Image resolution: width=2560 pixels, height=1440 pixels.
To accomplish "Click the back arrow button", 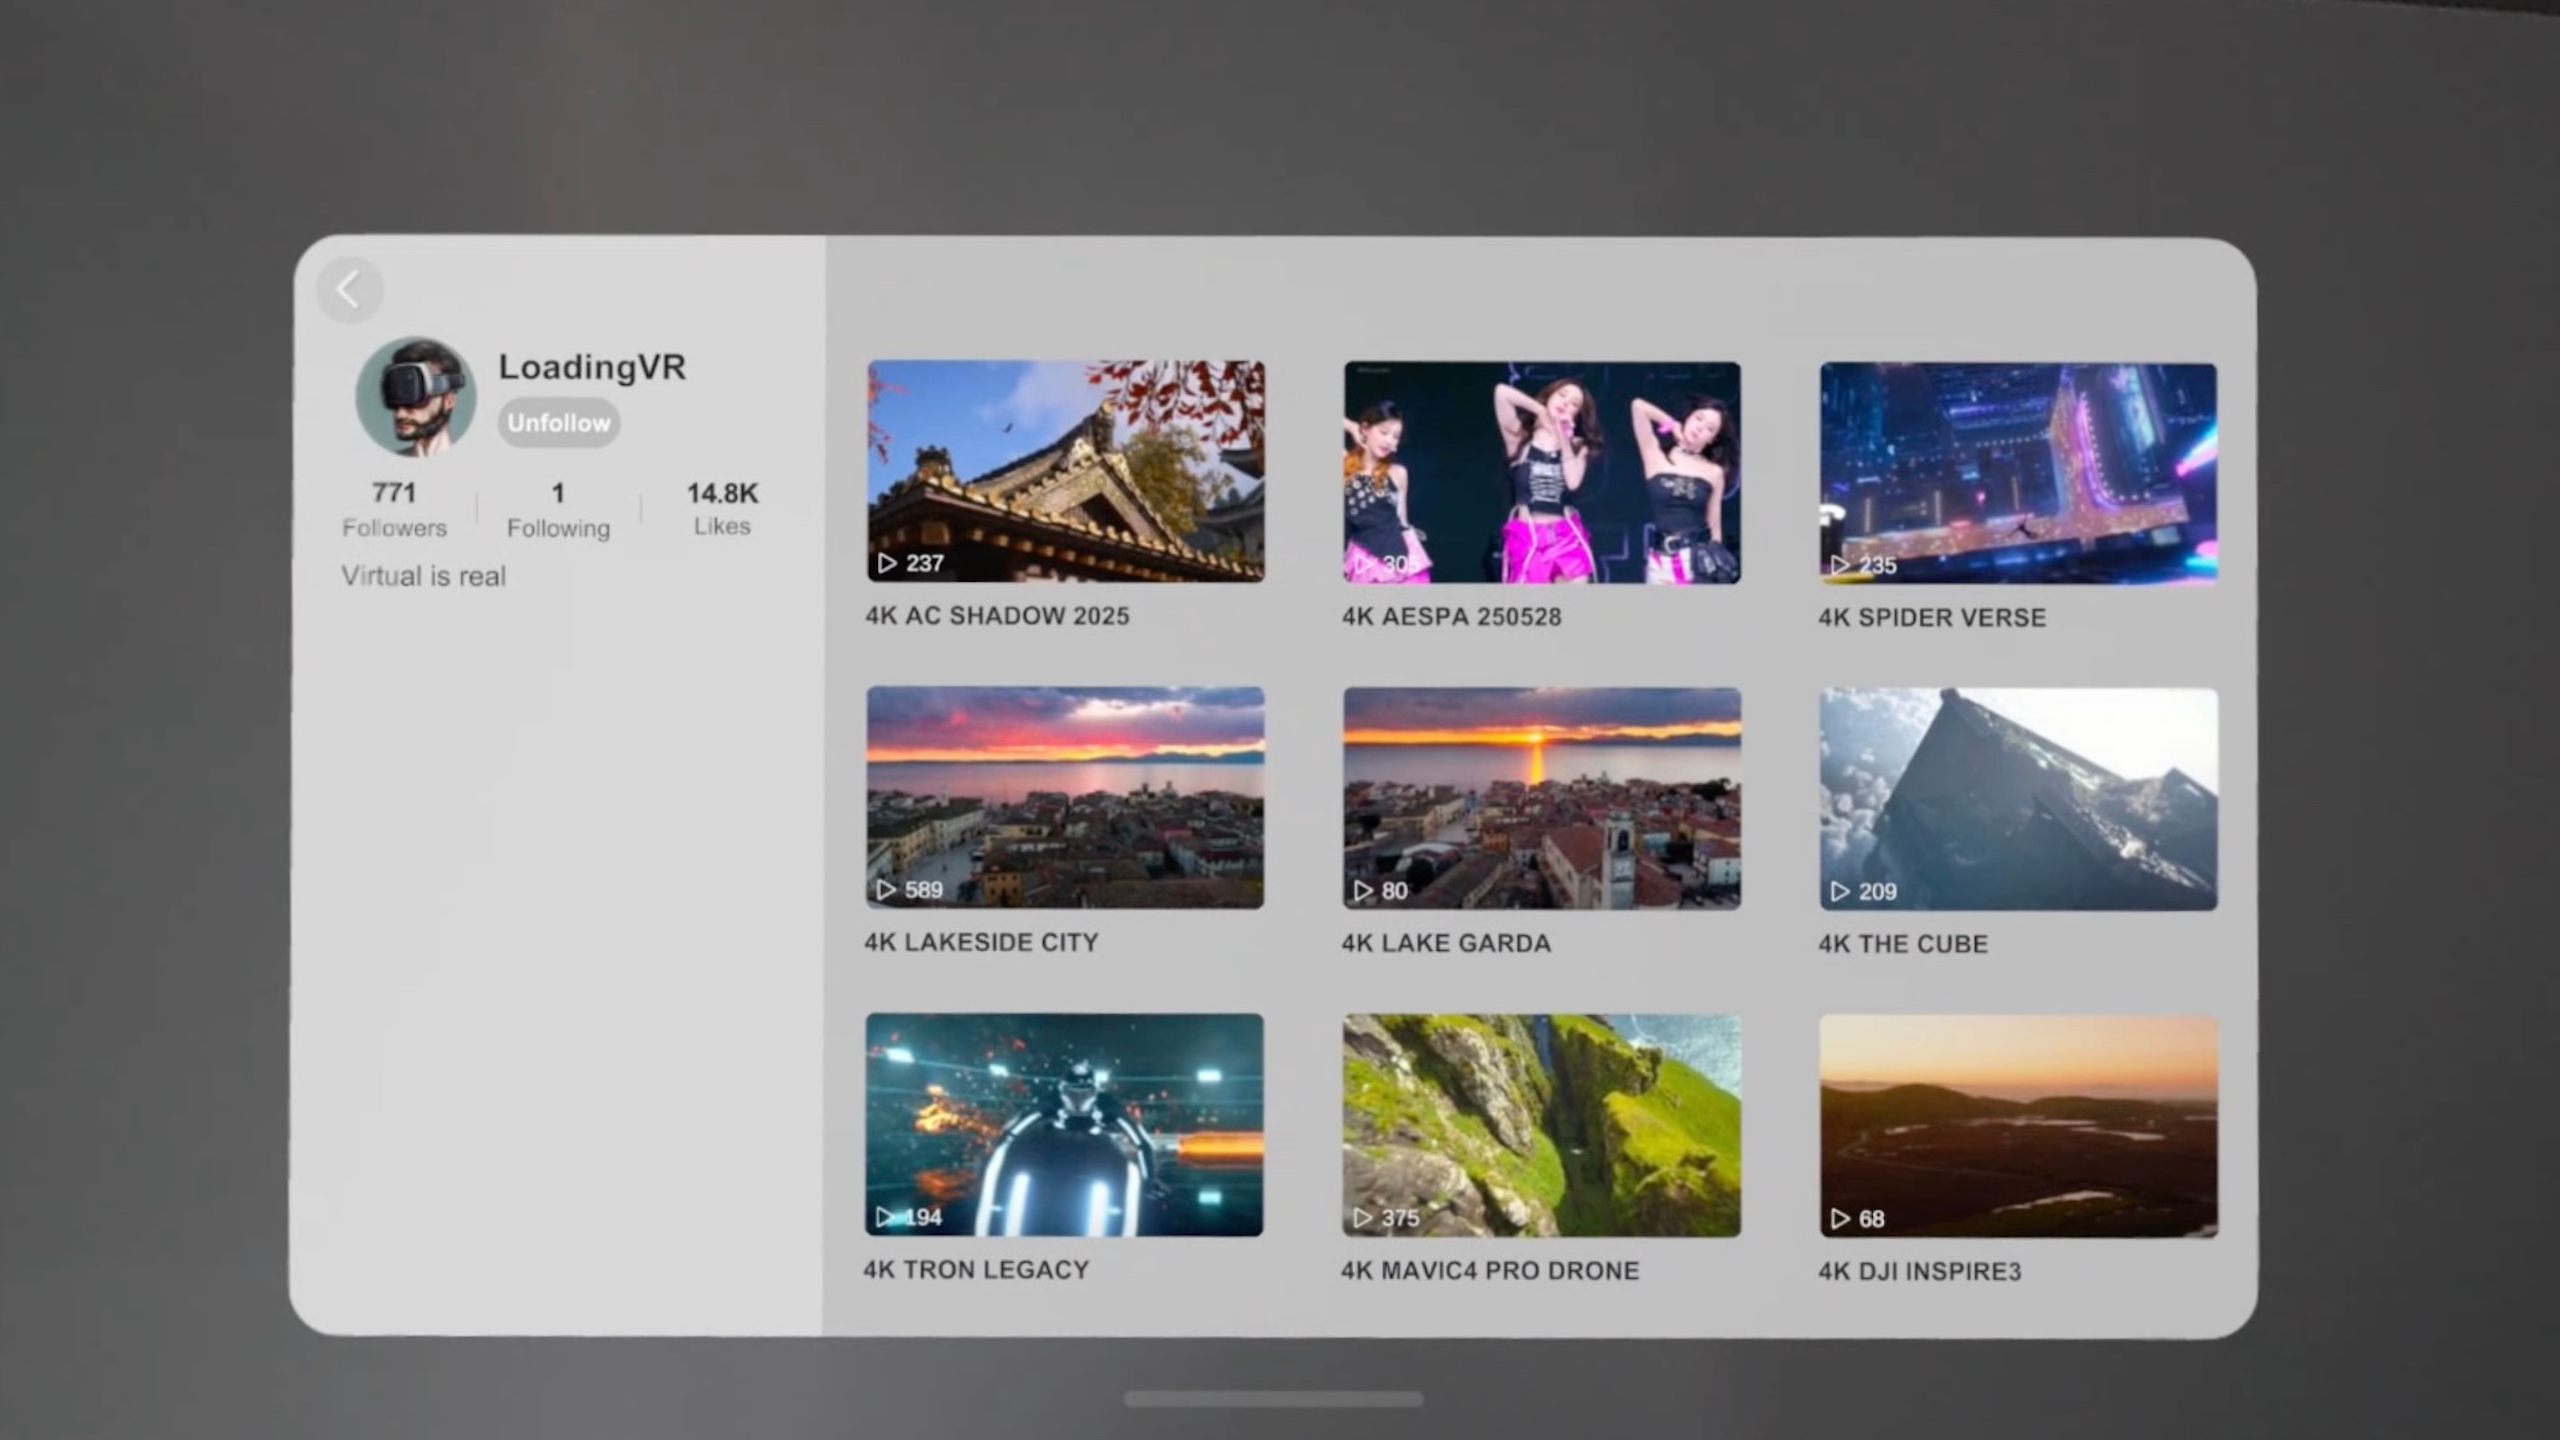I will 349,290.
